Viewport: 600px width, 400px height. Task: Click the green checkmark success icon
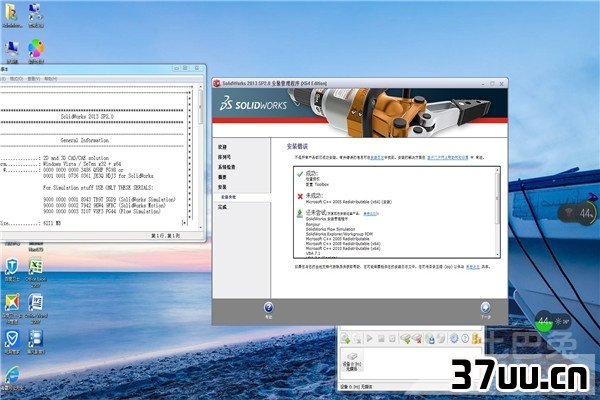point(300,174)
